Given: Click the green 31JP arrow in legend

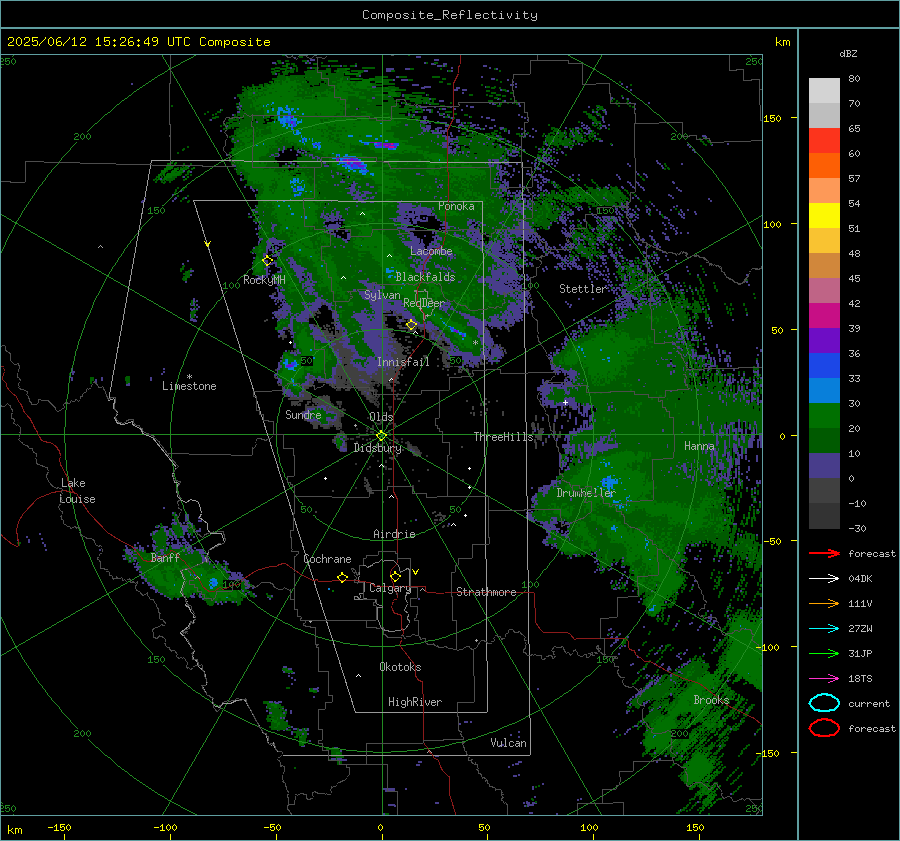Looking at the screenshot, I should point(824,653).
